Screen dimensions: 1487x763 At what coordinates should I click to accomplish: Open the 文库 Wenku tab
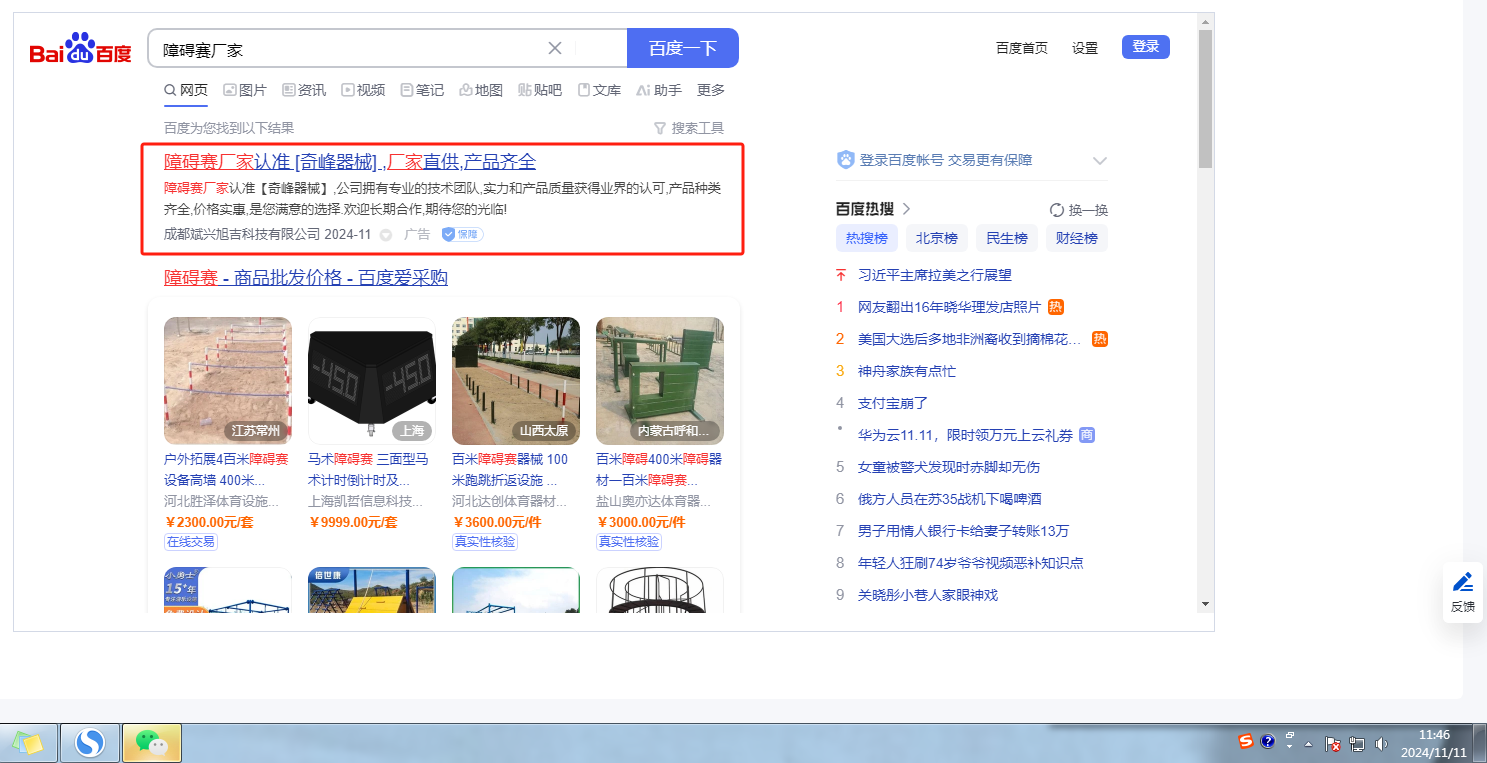[599, 90]
